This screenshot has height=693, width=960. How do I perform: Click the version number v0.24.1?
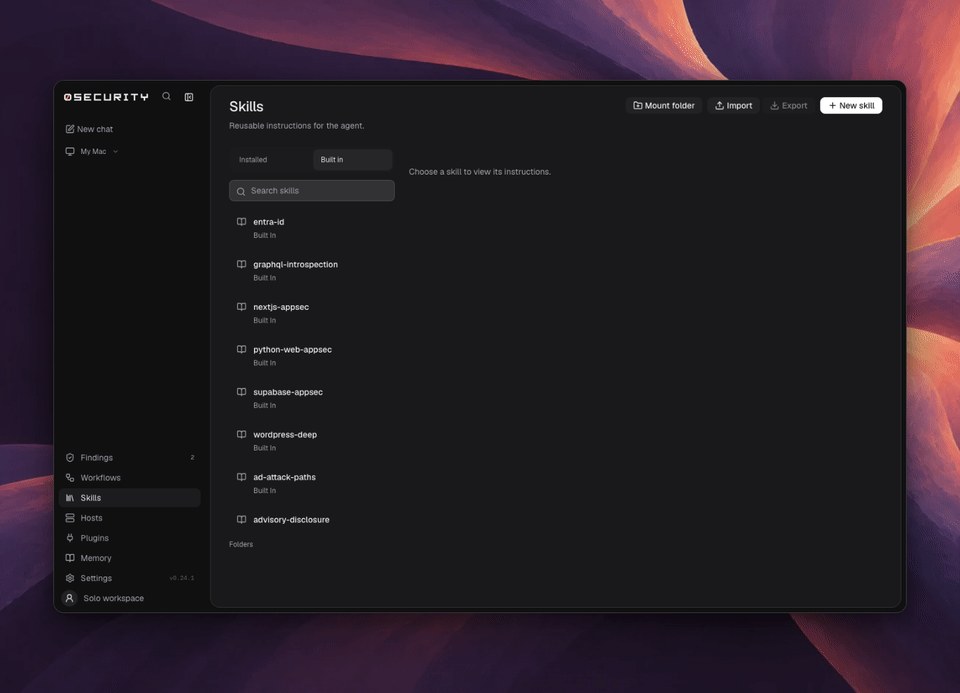coord(182,578)
